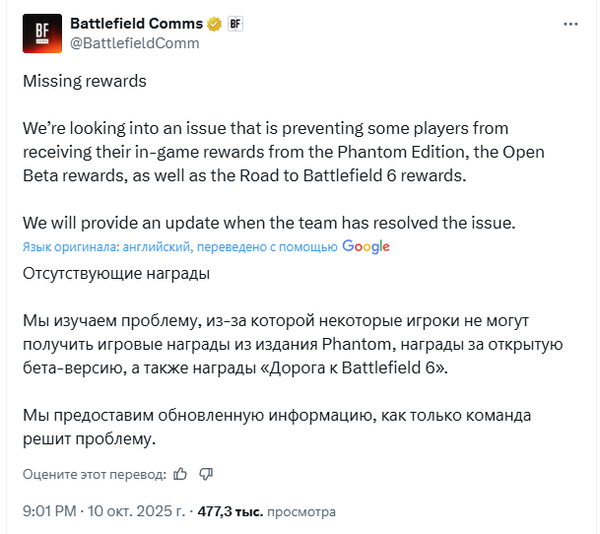This screenshot has height=534, width=600.
Task: Click the 'Оцените этот перевод:' label
Action: pos(94,473)
